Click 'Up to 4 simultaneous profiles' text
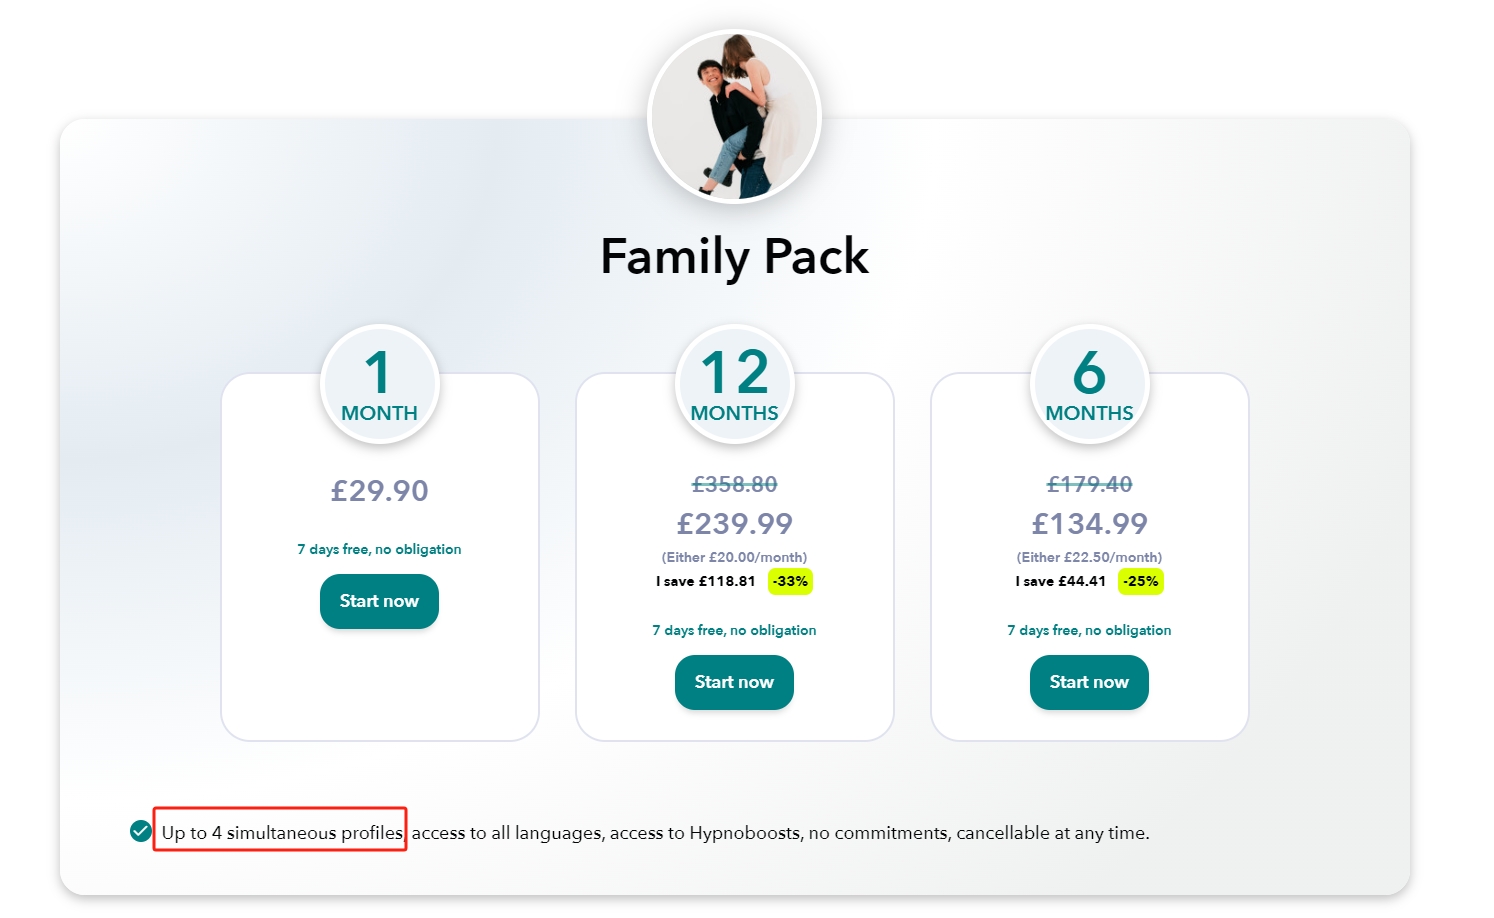Viewport: 1494px width, 918px height. coord(282,833)
